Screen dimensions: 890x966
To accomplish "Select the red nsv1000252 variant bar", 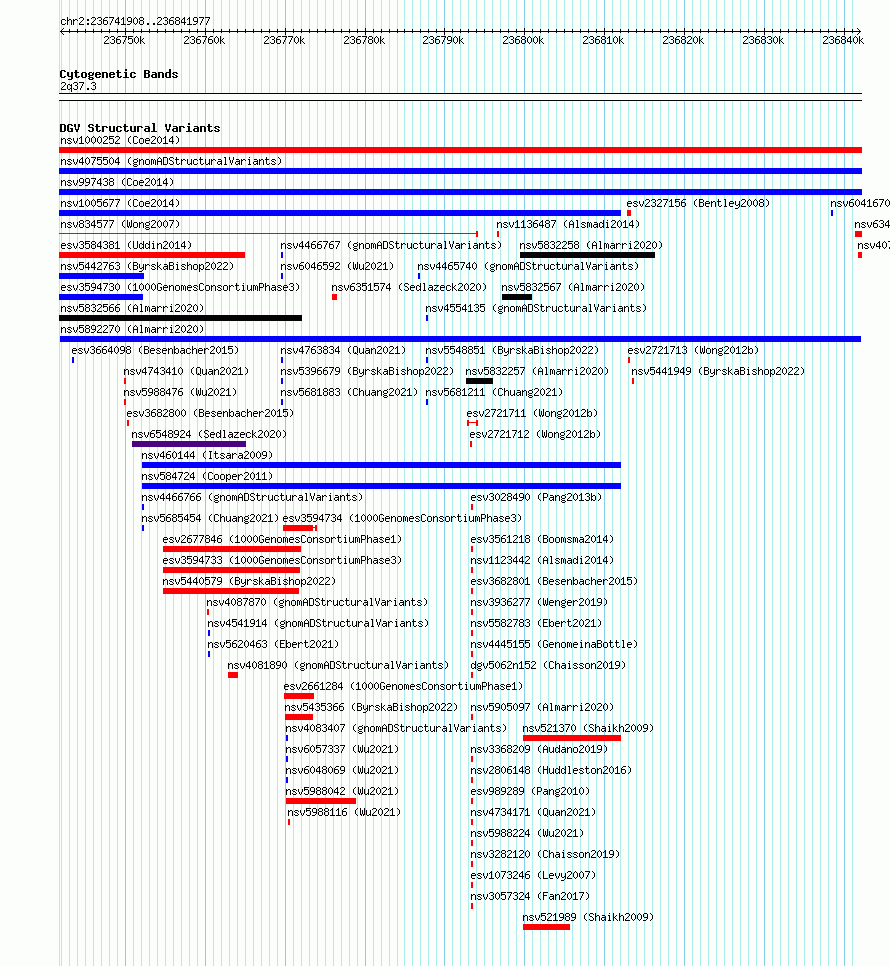I will [x=460, y=150].
